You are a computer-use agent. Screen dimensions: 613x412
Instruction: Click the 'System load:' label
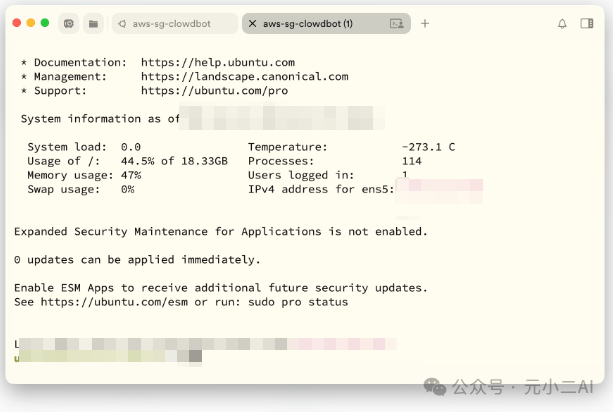point(67,147)
